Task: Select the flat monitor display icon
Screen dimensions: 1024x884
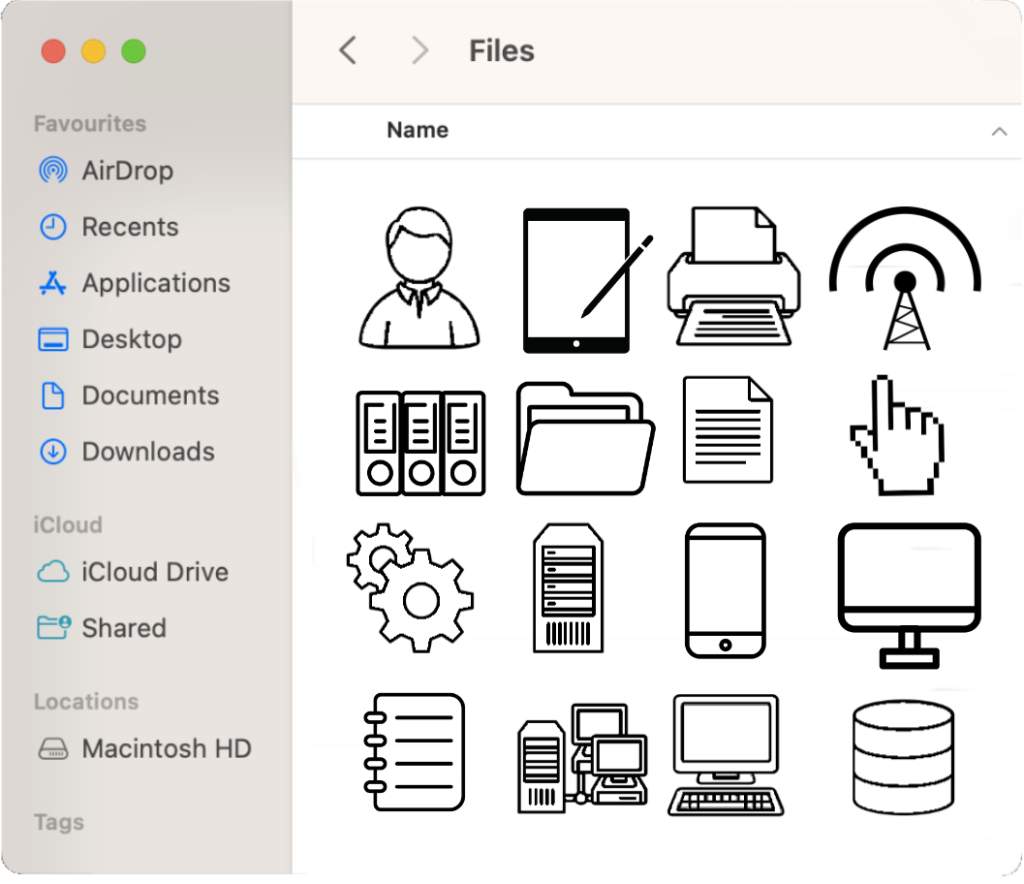Action: (x=909, y=595)
